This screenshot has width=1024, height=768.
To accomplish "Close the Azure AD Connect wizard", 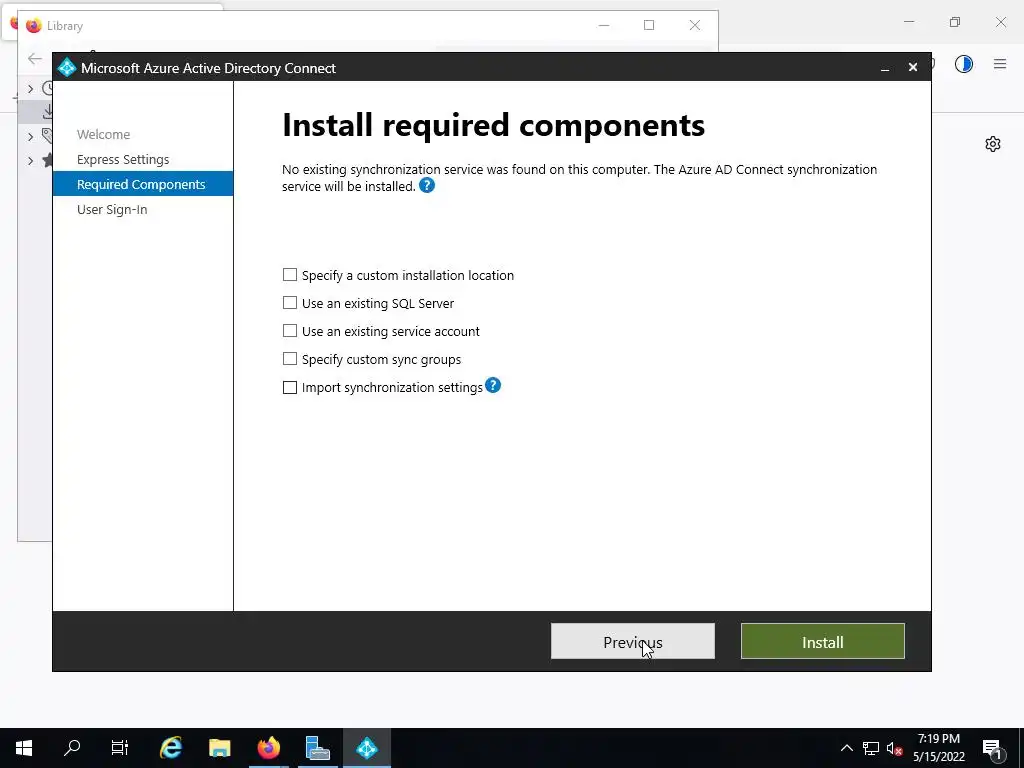I will pos(913,67).
